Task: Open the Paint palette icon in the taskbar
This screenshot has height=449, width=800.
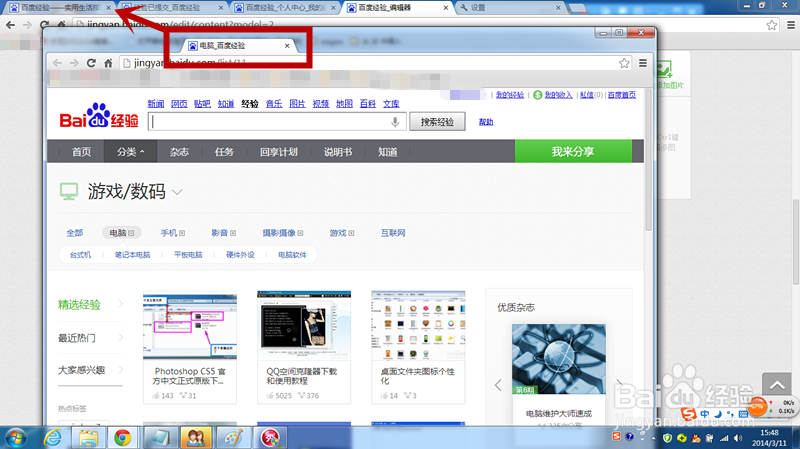Action: click(x=234, y=438)
